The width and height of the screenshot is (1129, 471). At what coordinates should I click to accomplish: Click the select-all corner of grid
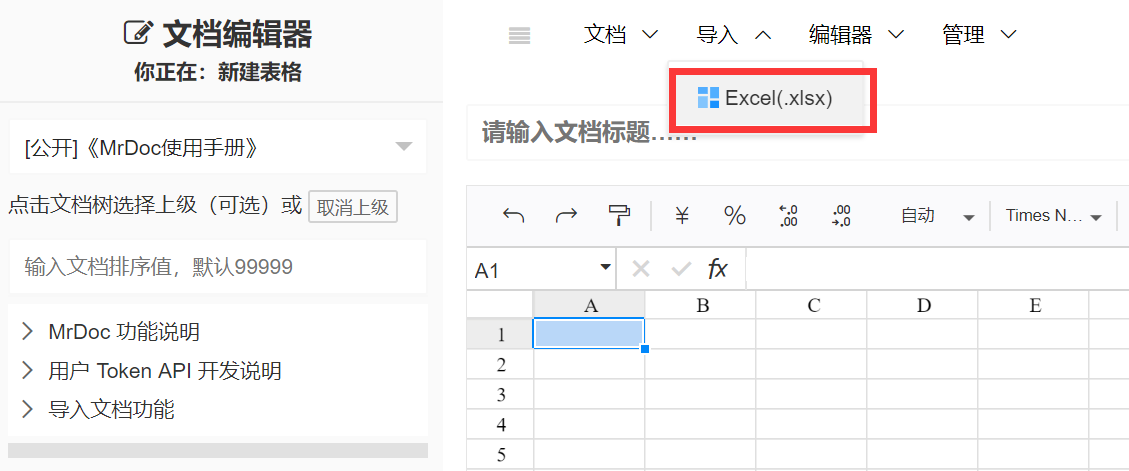coord(500,305)
